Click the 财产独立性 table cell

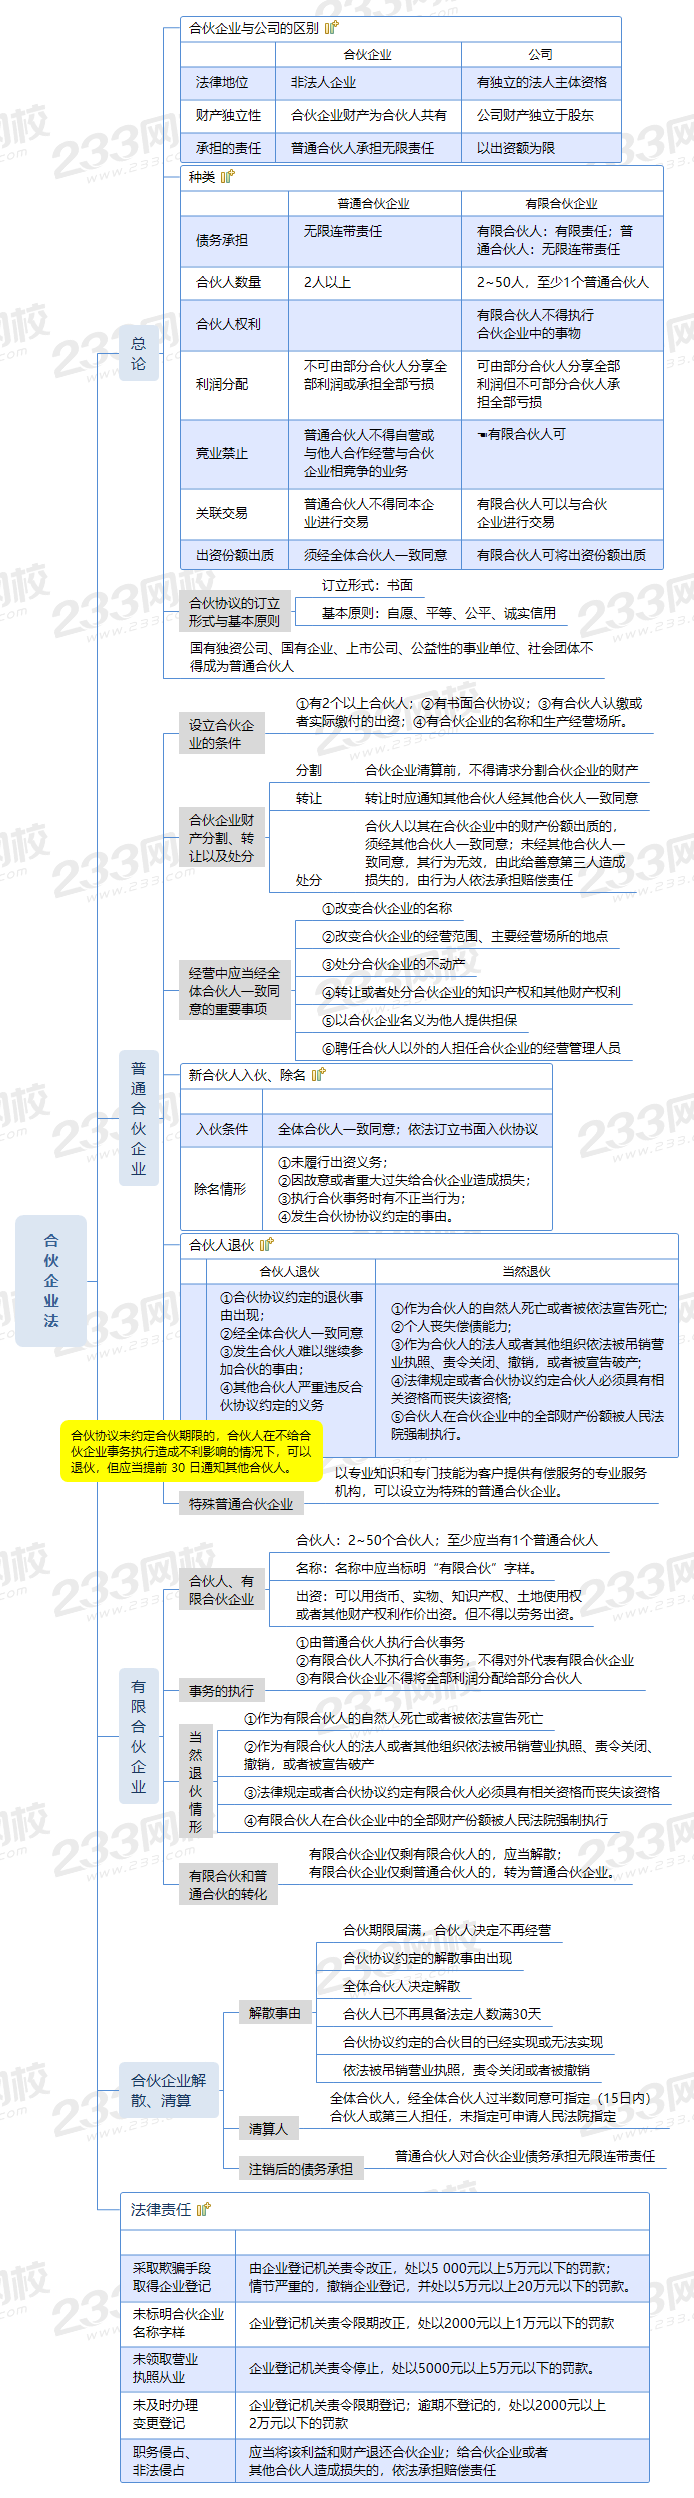click(x=229, y=116)
